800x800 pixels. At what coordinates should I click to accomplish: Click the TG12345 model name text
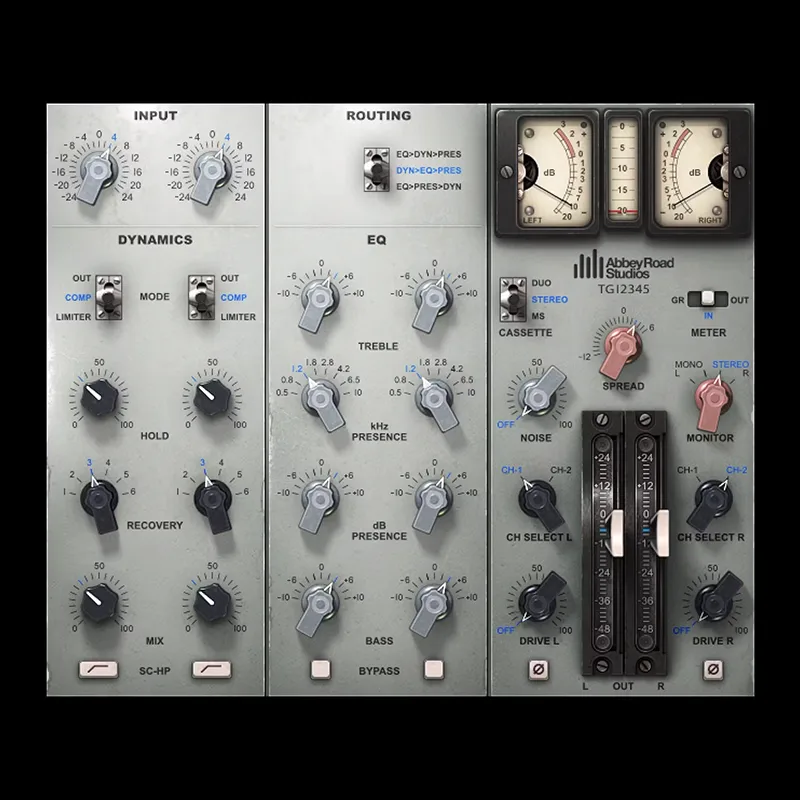click(623, 289)
